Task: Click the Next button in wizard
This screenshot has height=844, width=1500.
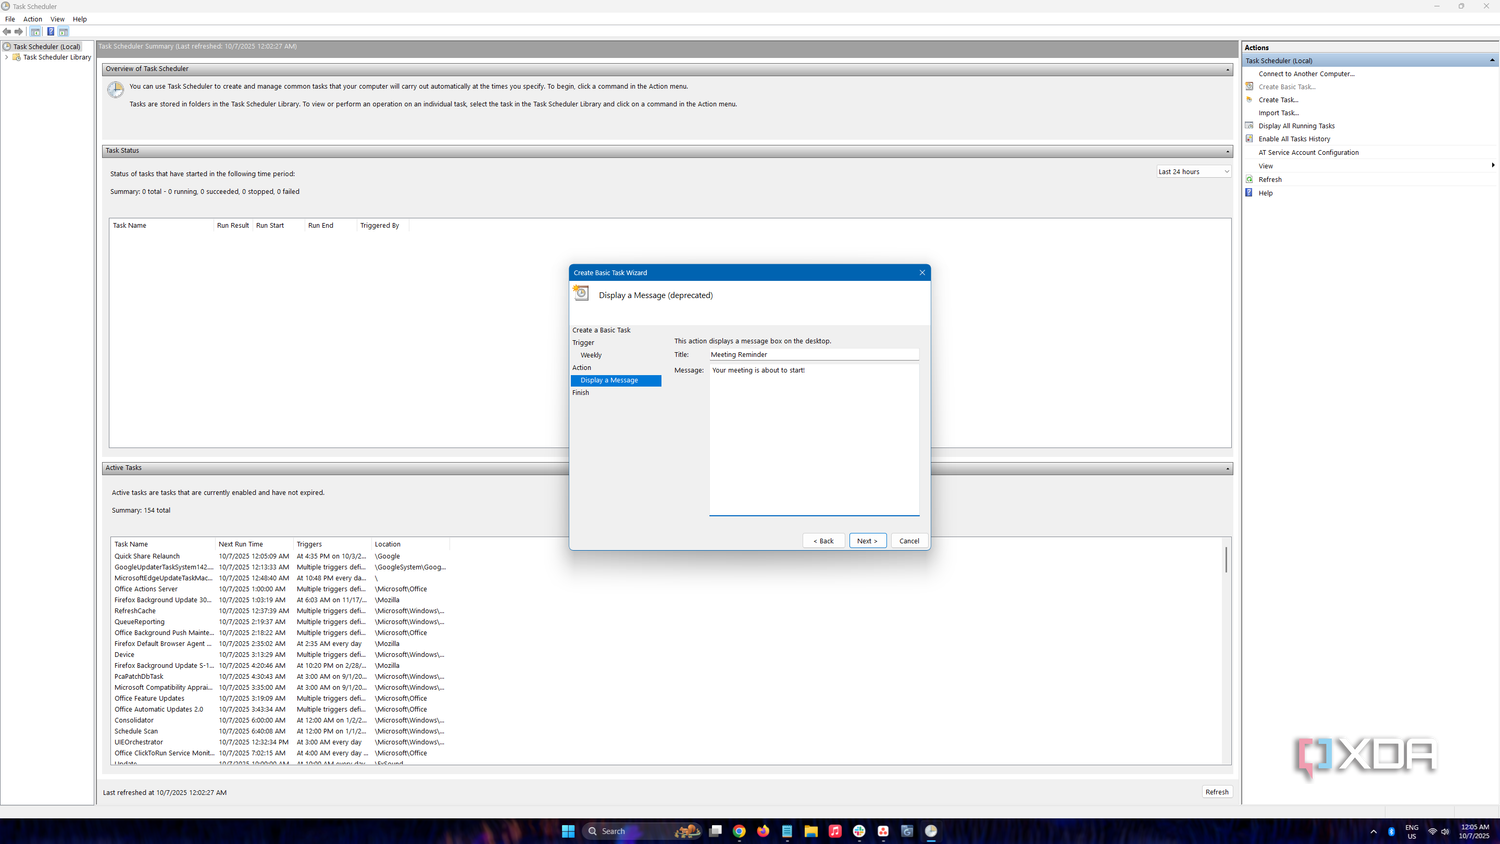Action: click(x=867, y=541)
